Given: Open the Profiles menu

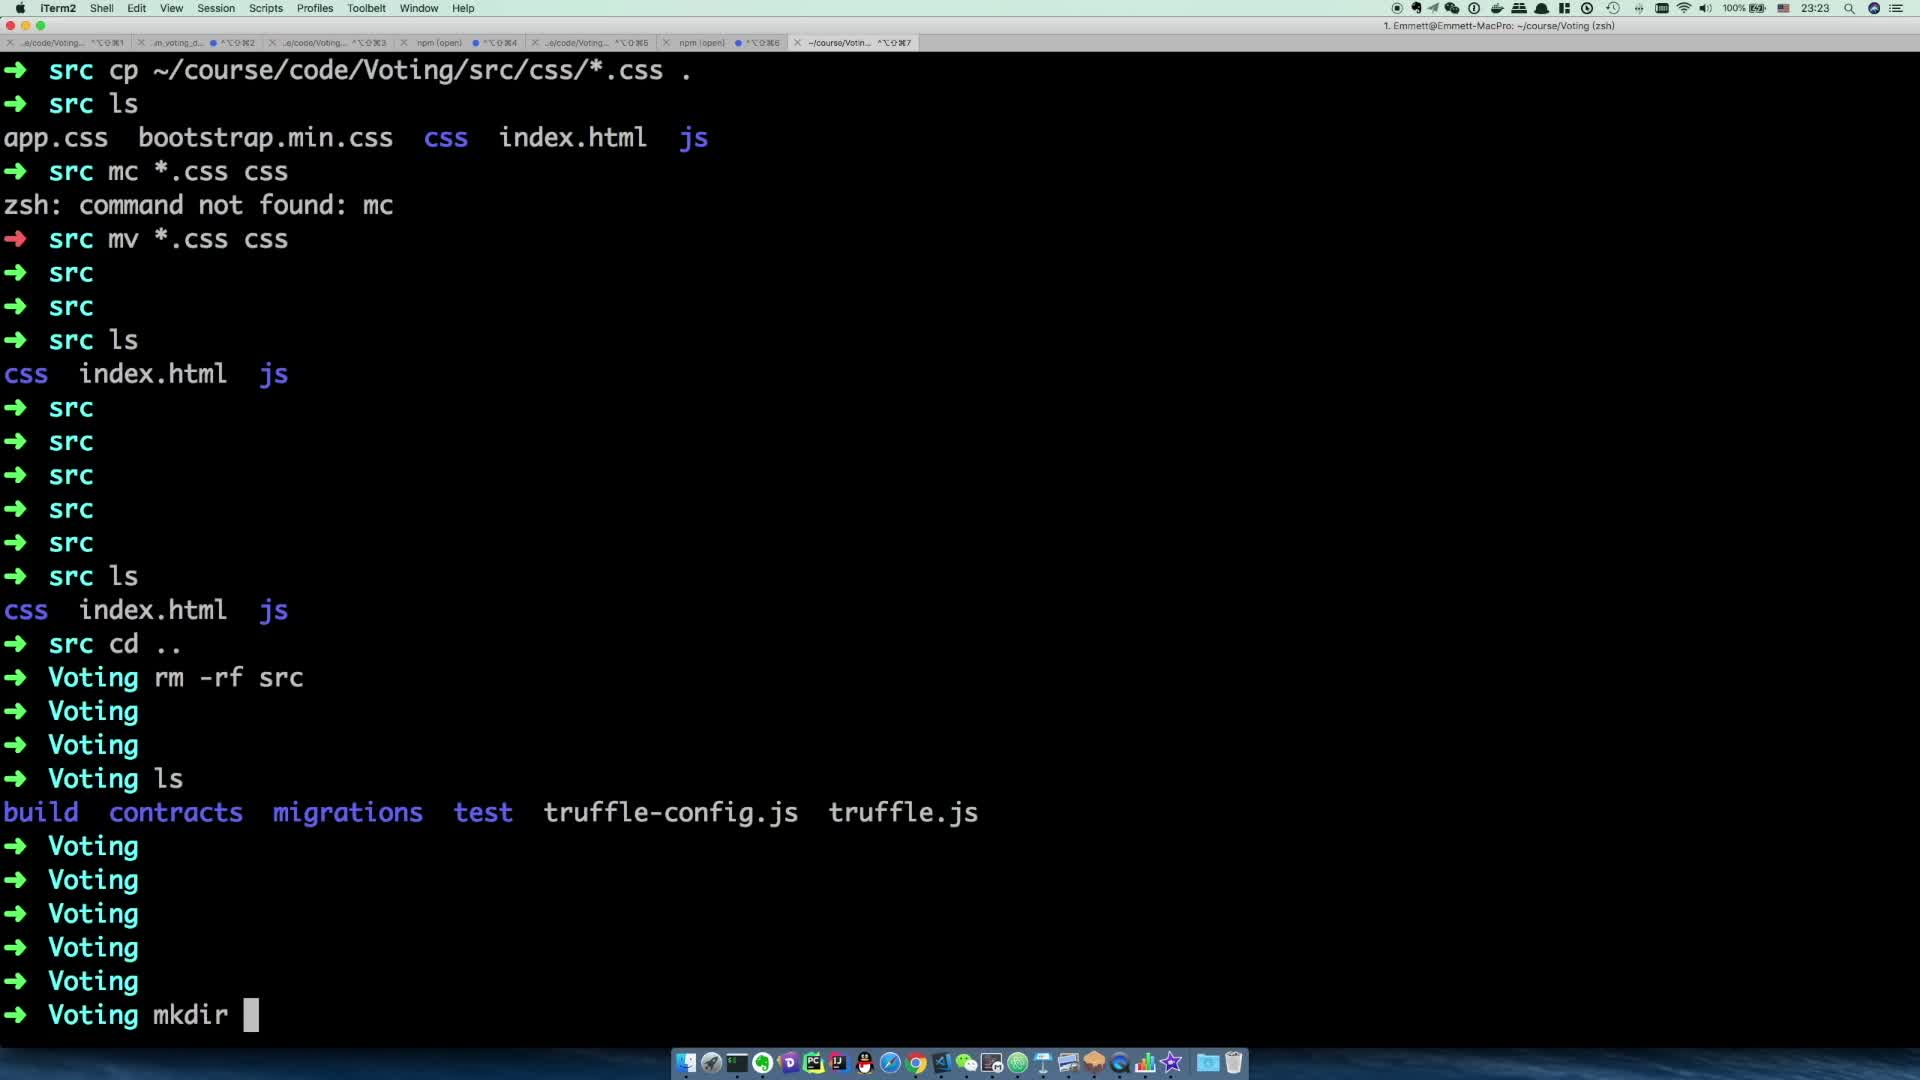Looking at the screenshot, I should pyautogui.click(x=315, y=8).
